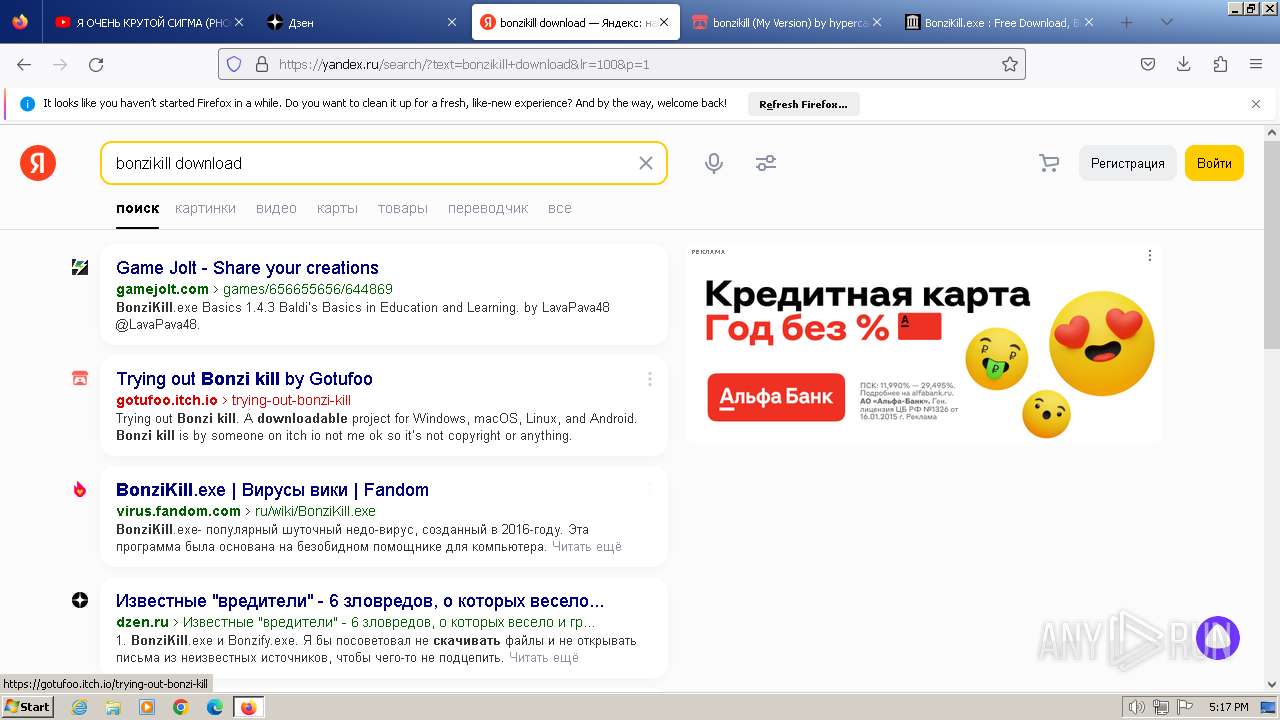Select the переводчик search category
The image size is (1280, 720).
[488, 208]
